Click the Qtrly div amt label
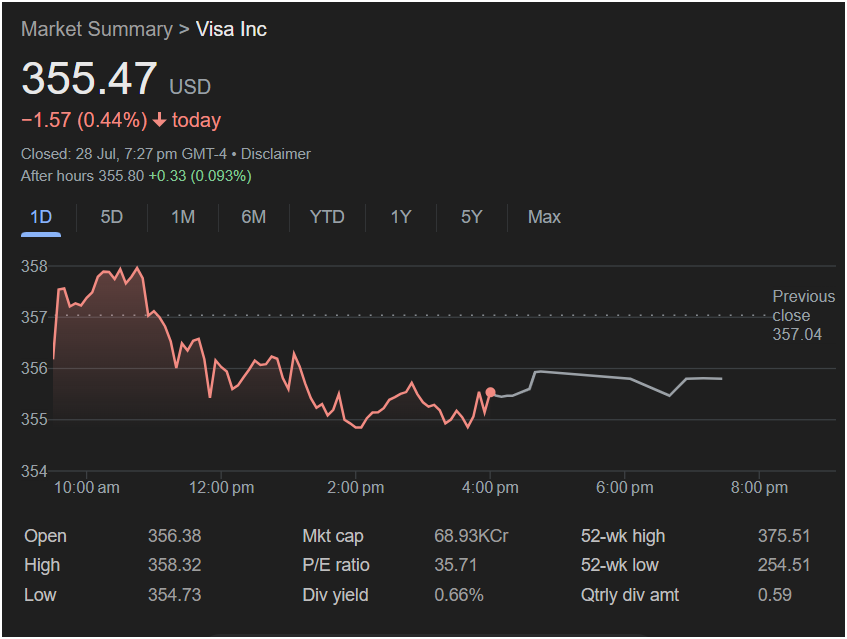The image size is (847, 639). pyautogui.click(x=630, y=595)
